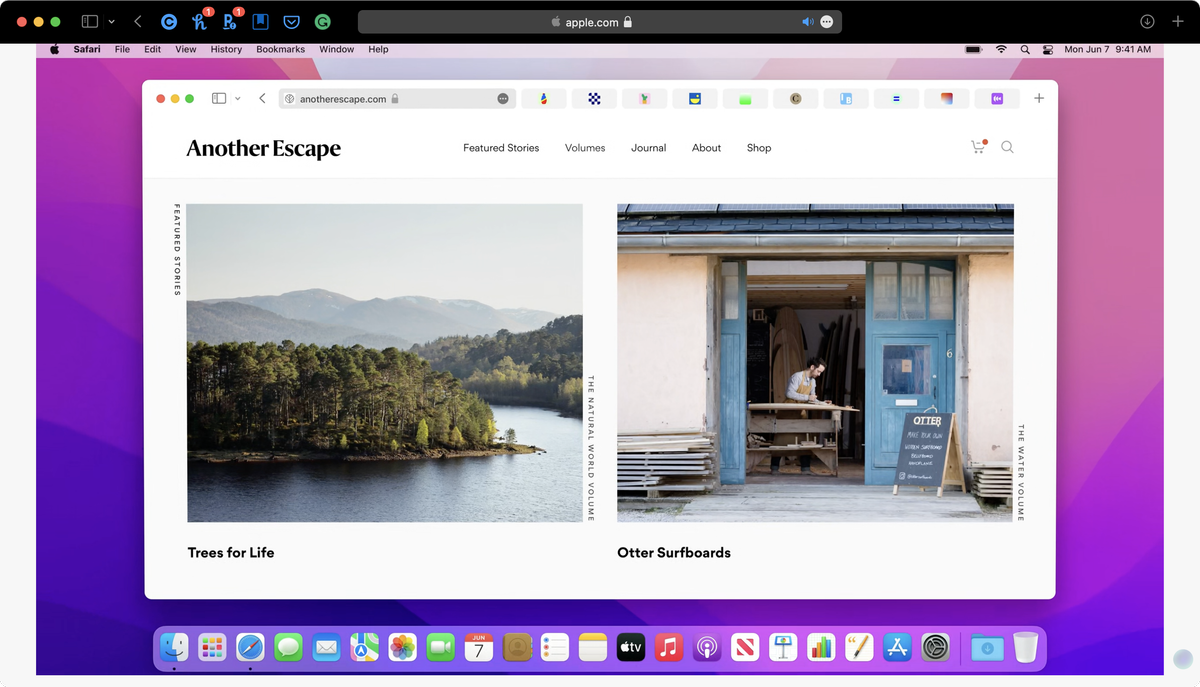Mute audio on the apple.com tab
This screenshot has width=1200, height=687.
806,20
